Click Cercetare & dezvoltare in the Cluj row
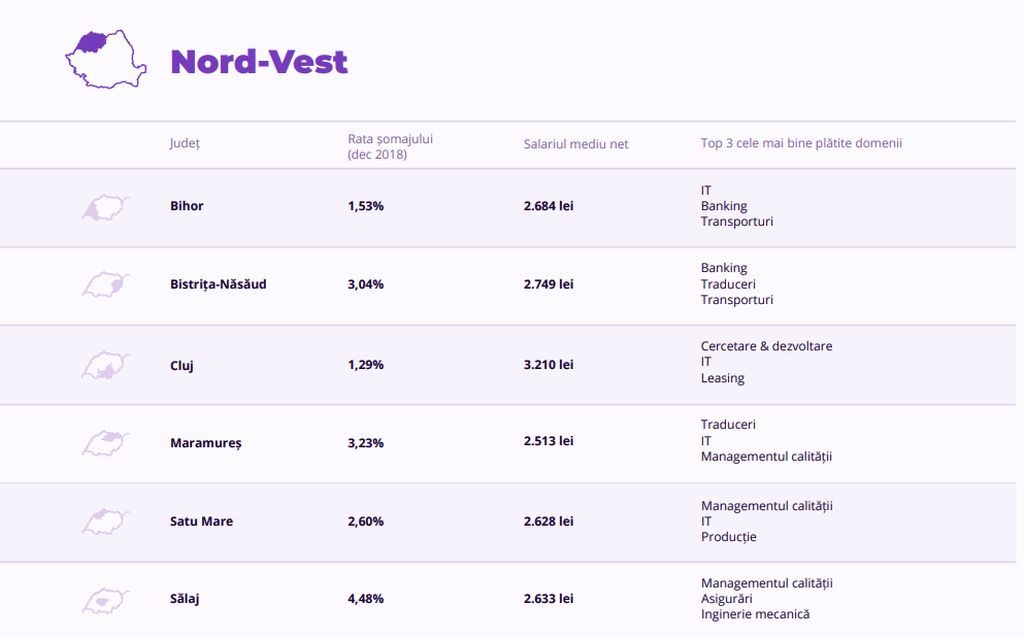Viewport: 1024px width, 638px height. pos(766,346)
